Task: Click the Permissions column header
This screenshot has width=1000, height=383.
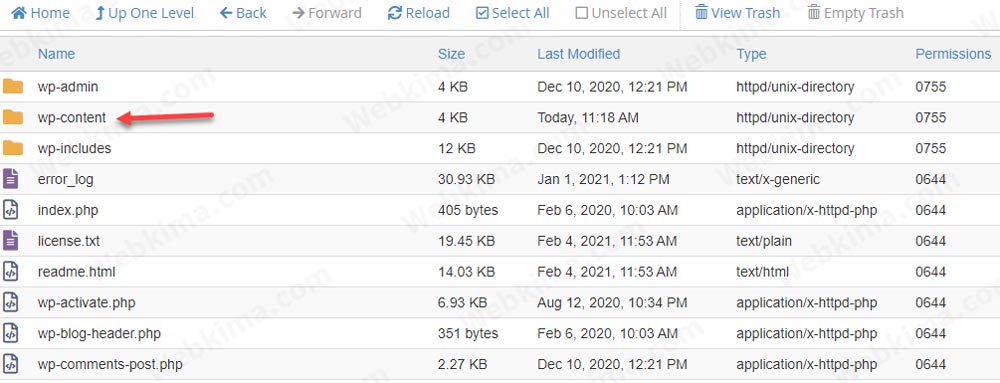Action: (953, 54)
